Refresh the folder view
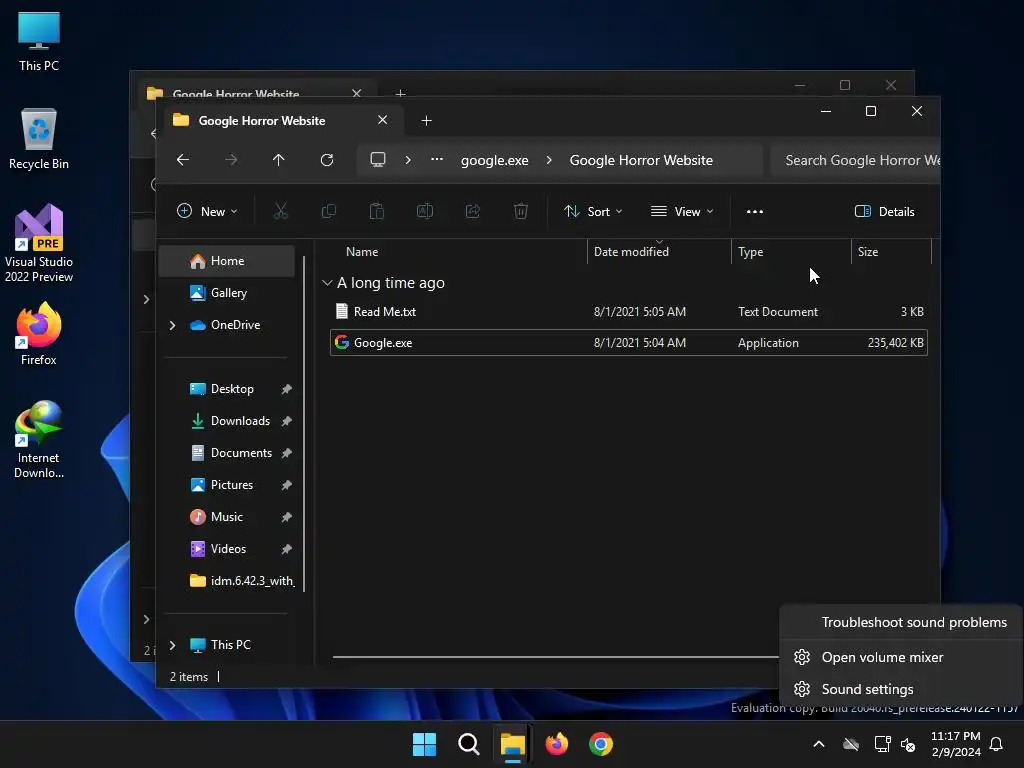1024x768 pixels. (x=327, y=160)
